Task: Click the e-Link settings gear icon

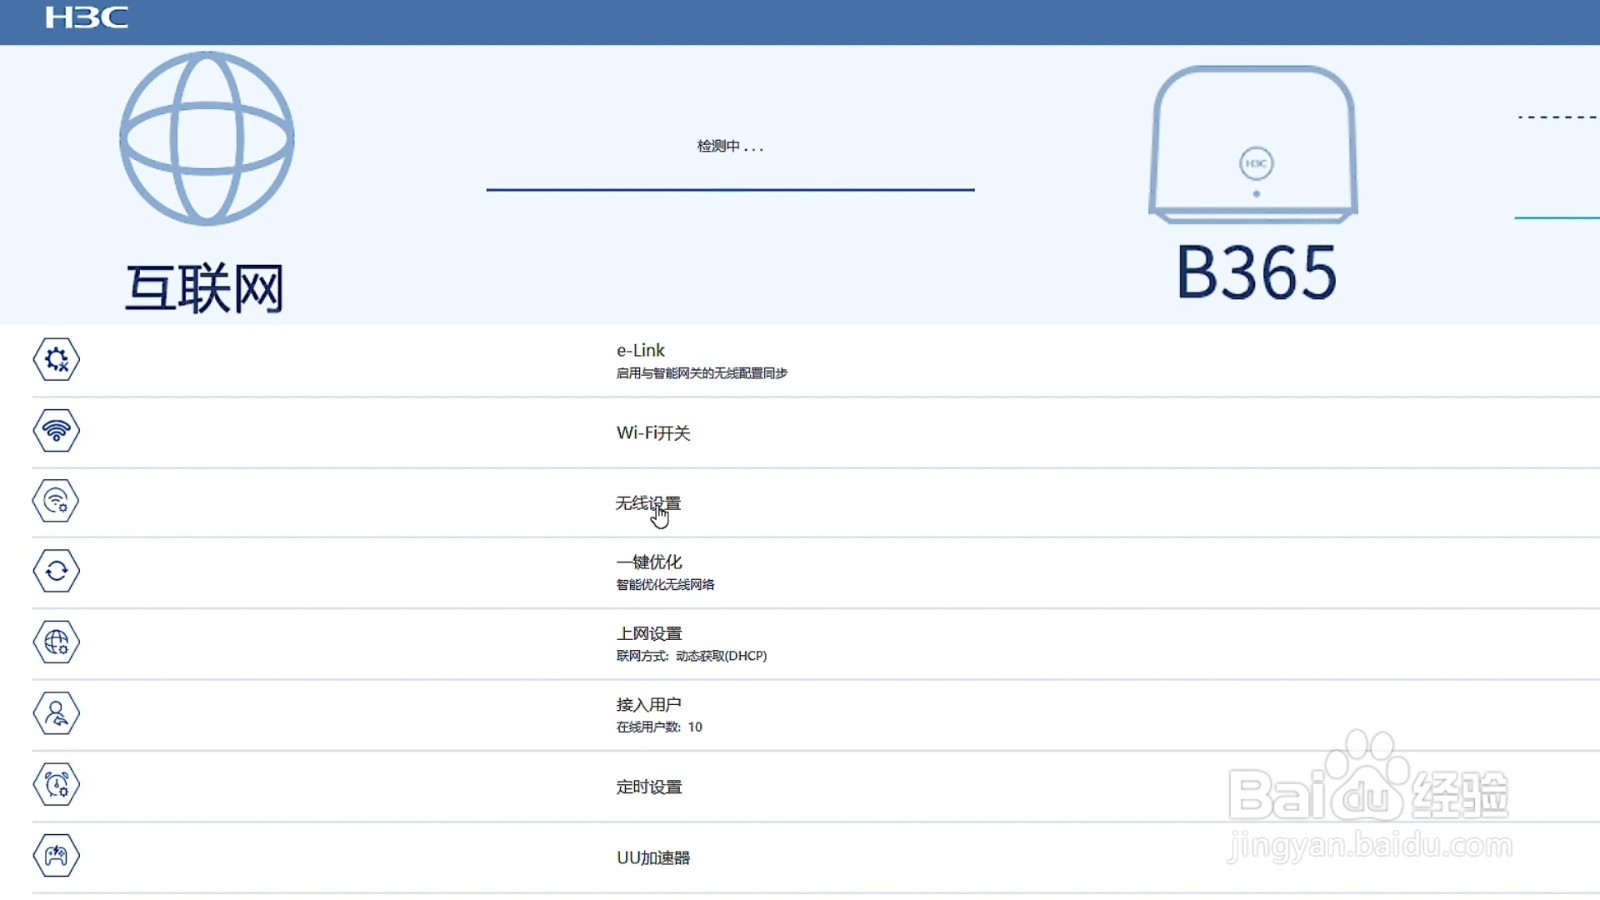Action: pyautogui.click(x=57, y=360)
